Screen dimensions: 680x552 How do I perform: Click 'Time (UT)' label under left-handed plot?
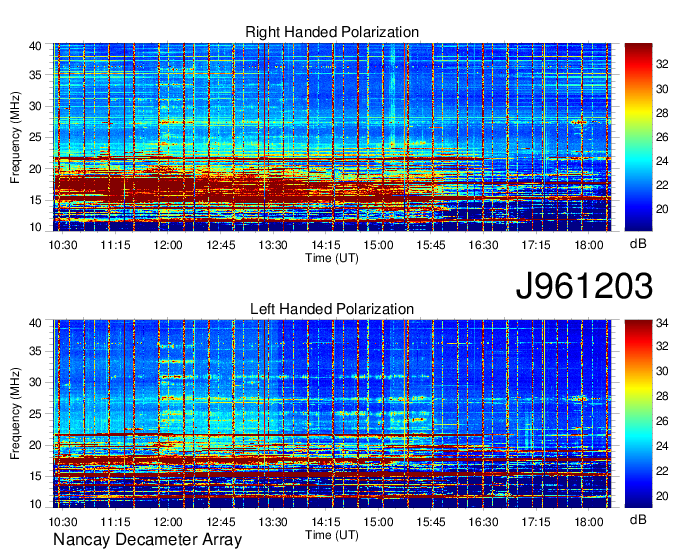(x=332, y=535)
